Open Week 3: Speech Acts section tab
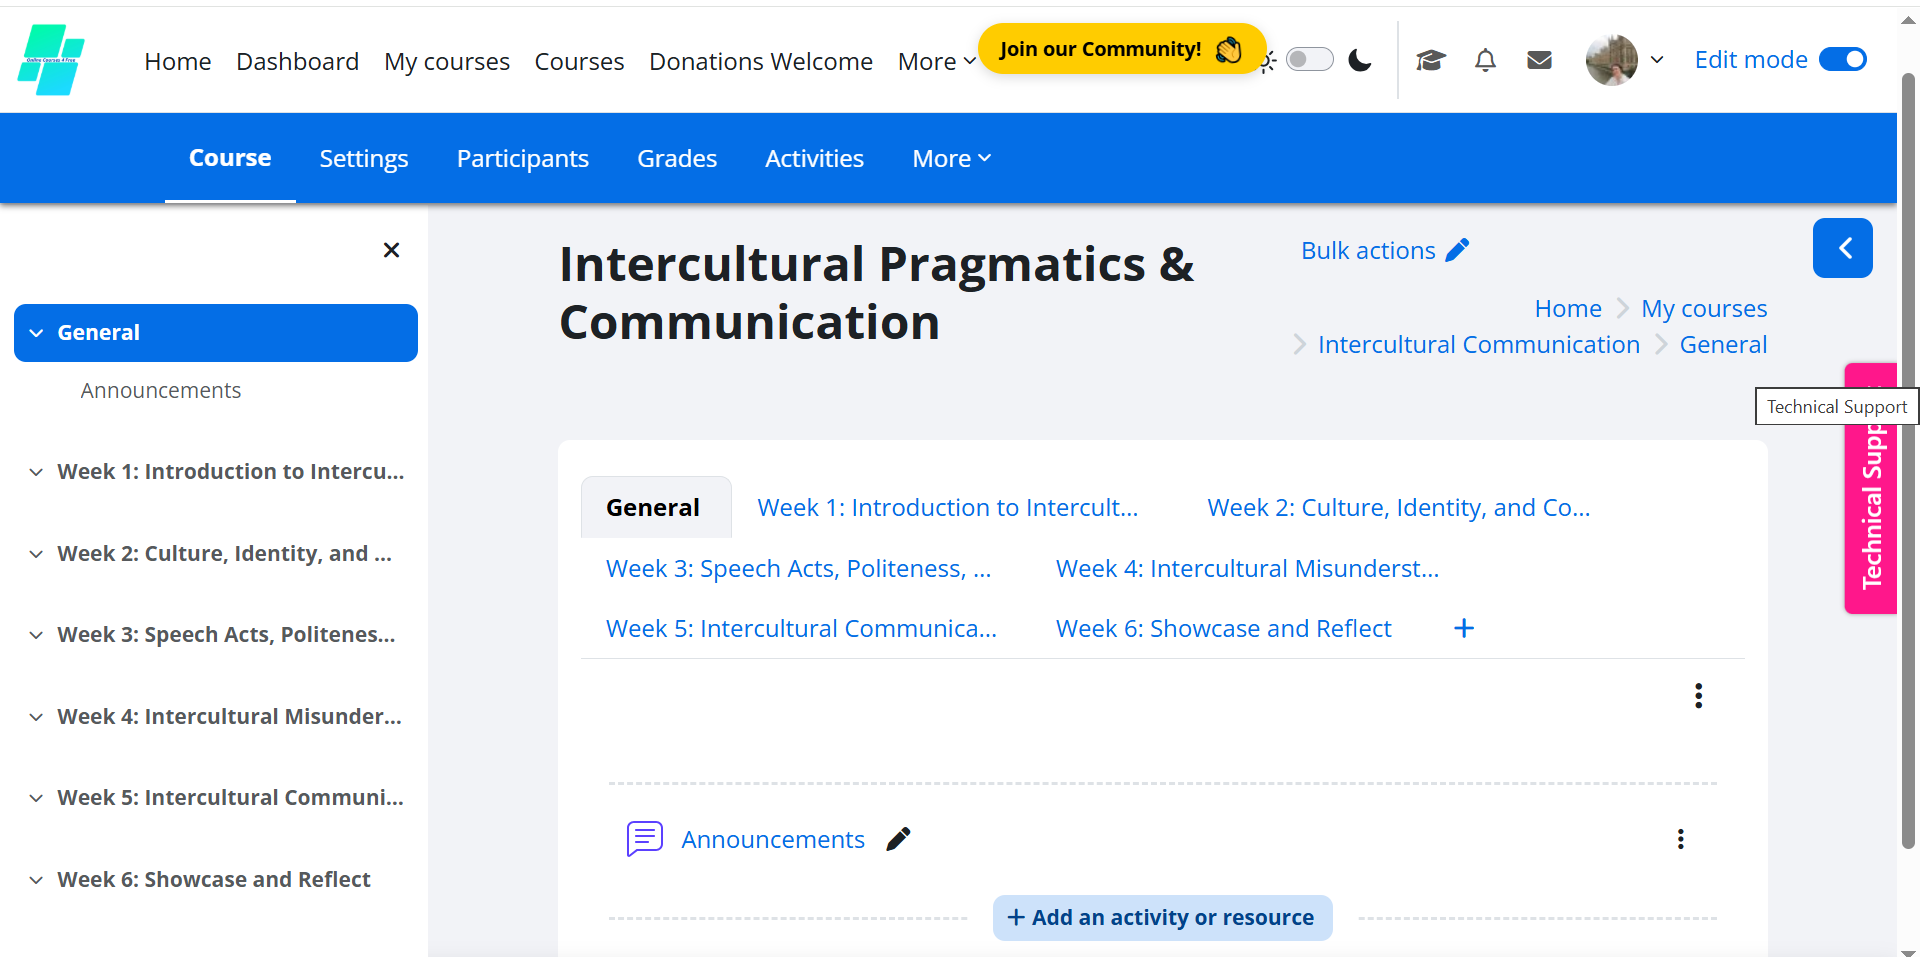 [799, 569]
